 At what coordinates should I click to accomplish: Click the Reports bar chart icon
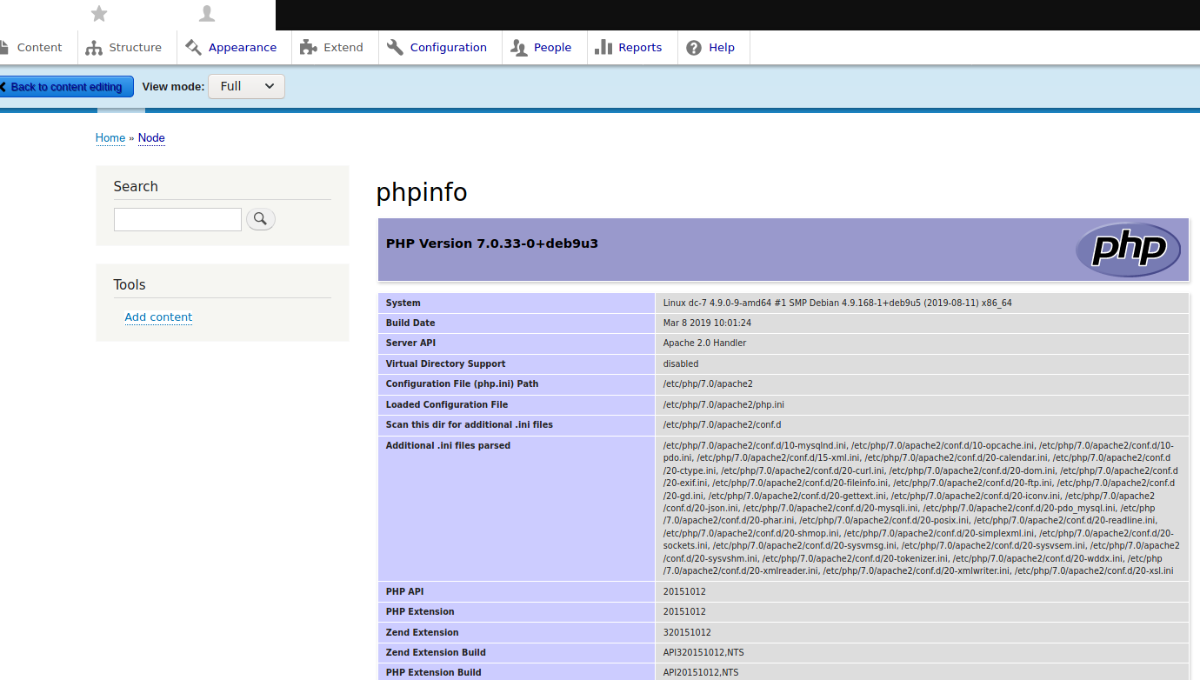pyautogui.click(x=604, y=47)
